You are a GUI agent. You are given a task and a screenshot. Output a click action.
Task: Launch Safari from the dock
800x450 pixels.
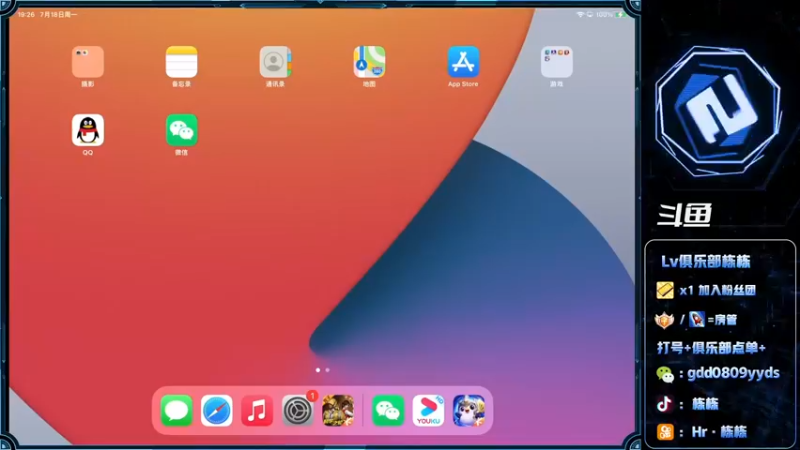[217, 410]
